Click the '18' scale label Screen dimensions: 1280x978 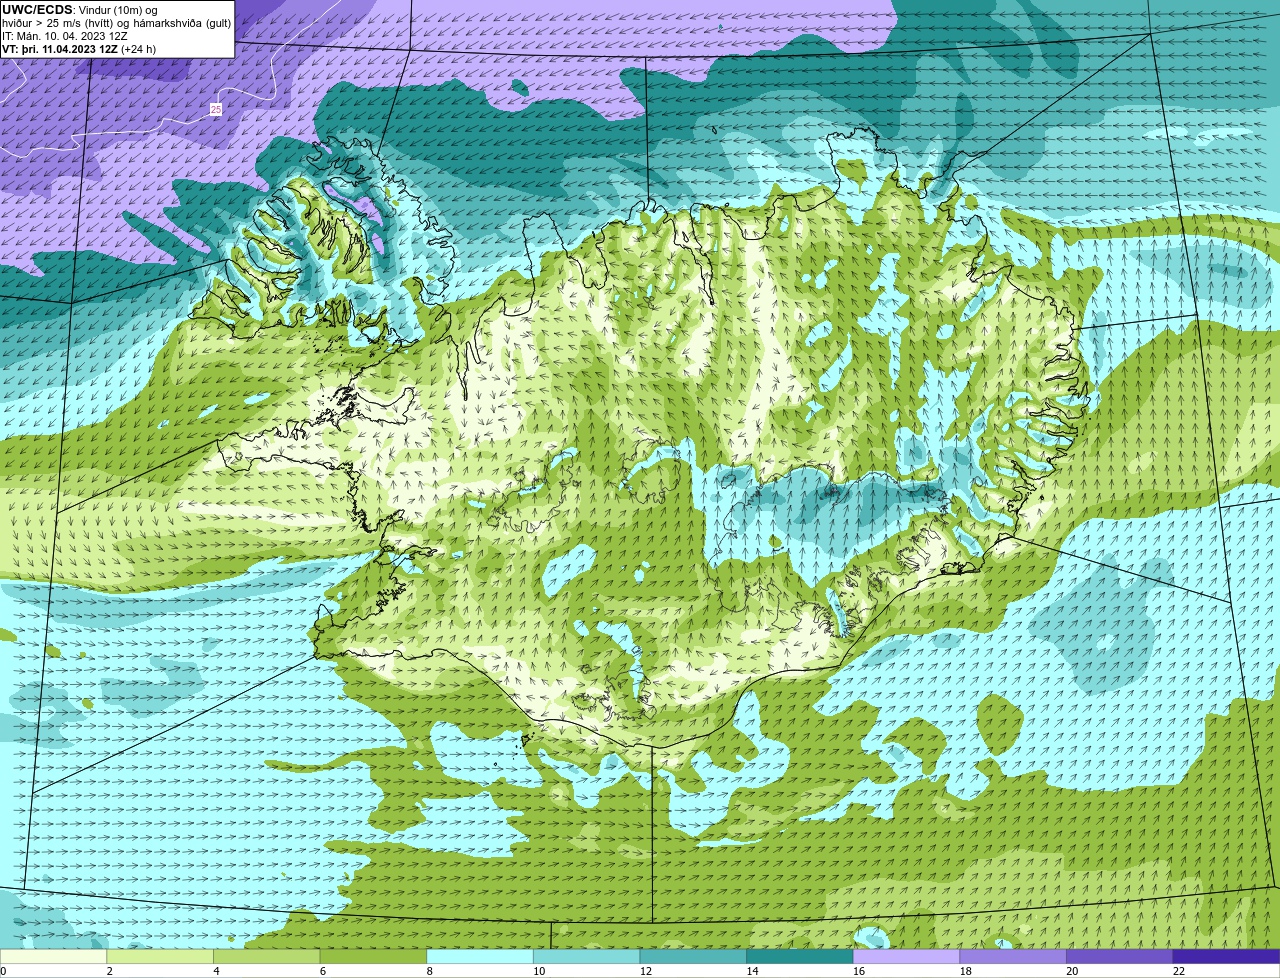pyautogui.click(x=965, y=971)
